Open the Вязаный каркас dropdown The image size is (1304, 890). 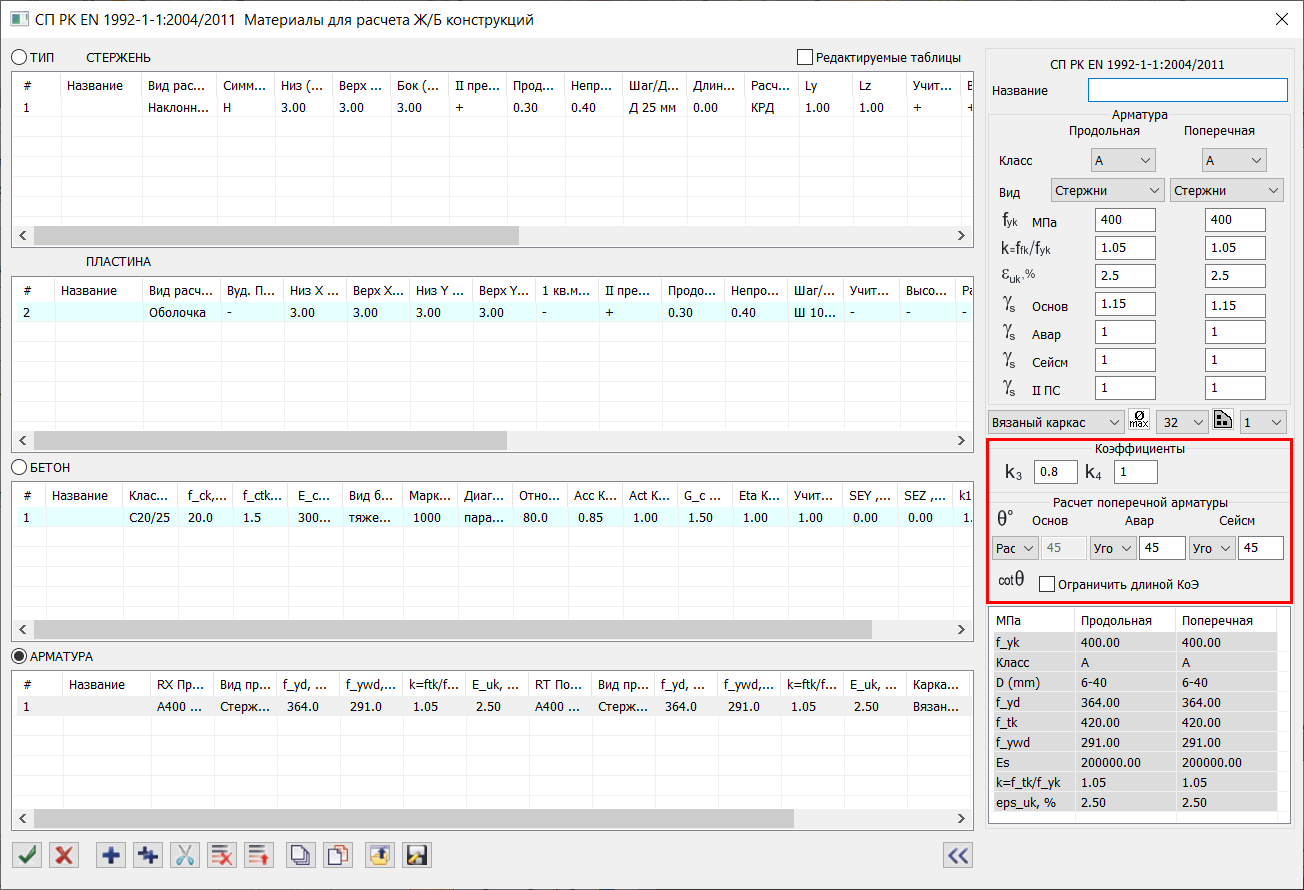(1055, 422)
